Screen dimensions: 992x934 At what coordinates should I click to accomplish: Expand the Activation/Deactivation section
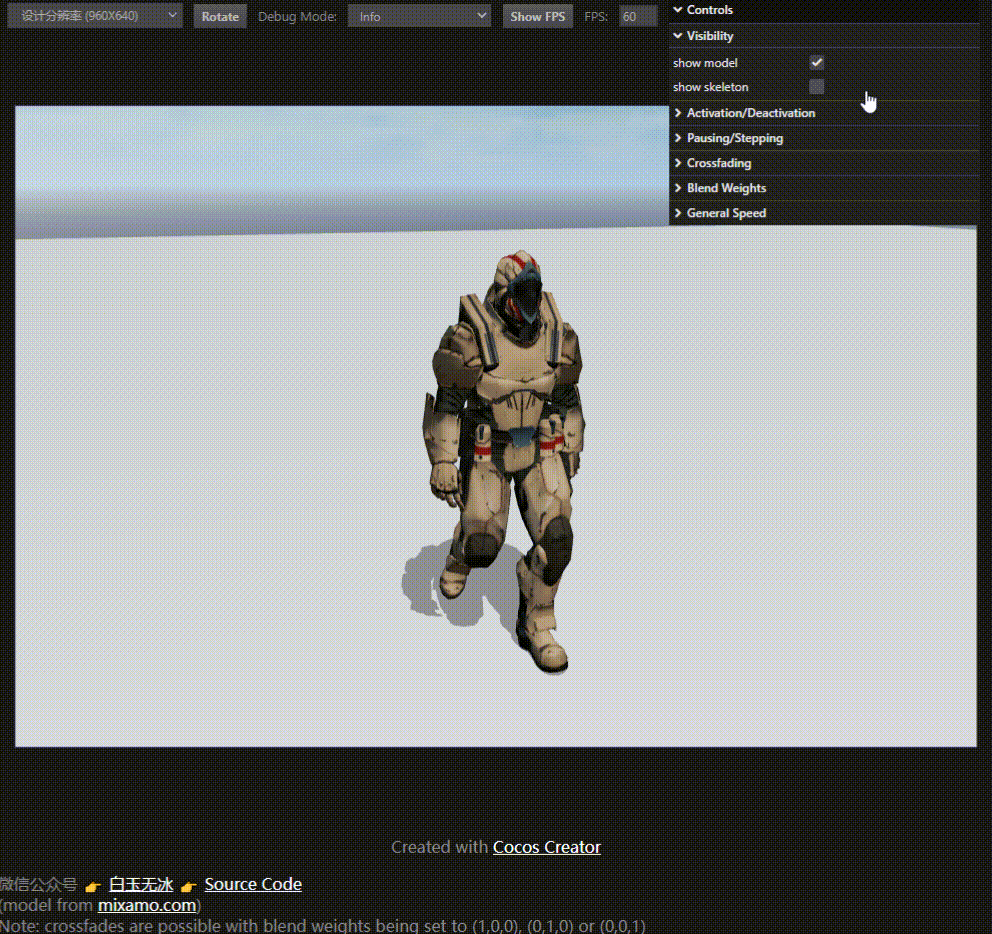point(750,112)
